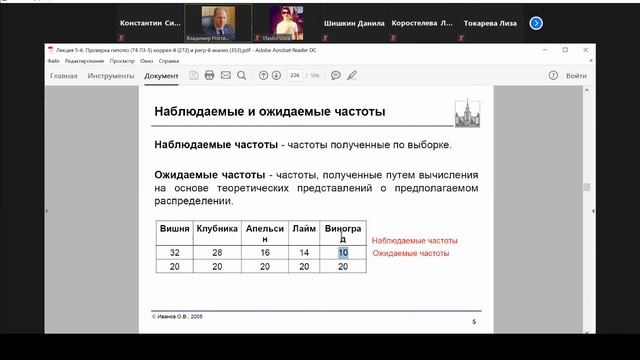Open the Help question mark icon
Viewport: 640px width, 360px height.
(553, 76)
